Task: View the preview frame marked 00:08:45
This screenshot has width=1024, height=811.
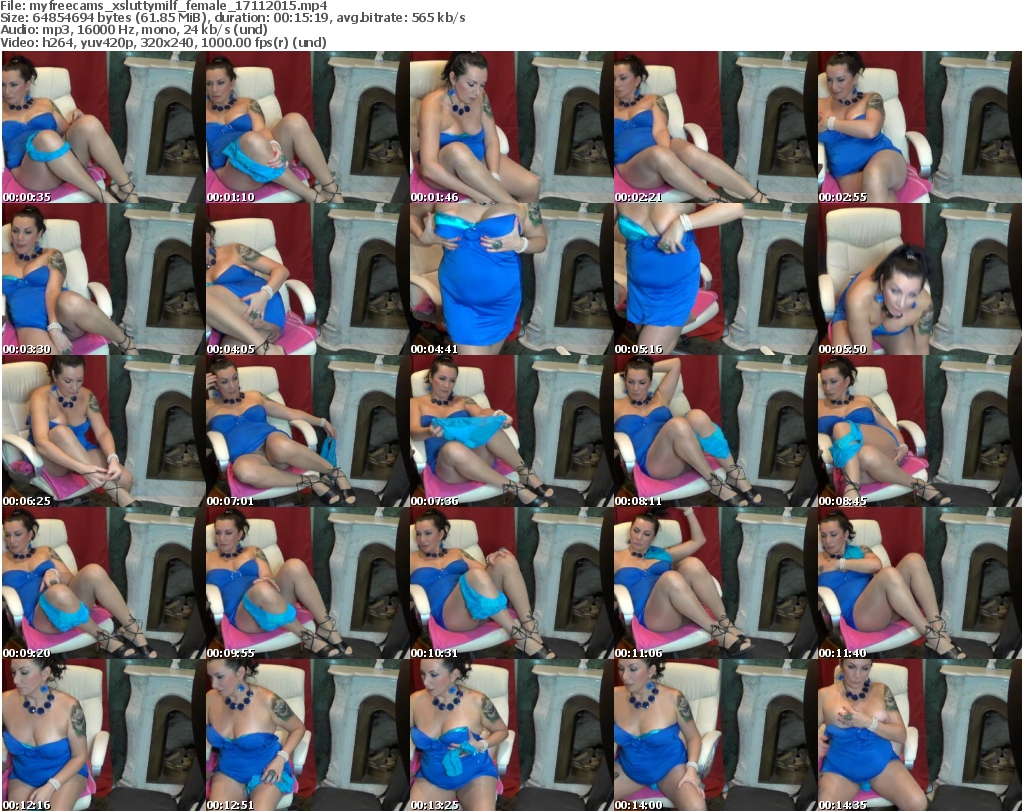Action: coord(920,432)
